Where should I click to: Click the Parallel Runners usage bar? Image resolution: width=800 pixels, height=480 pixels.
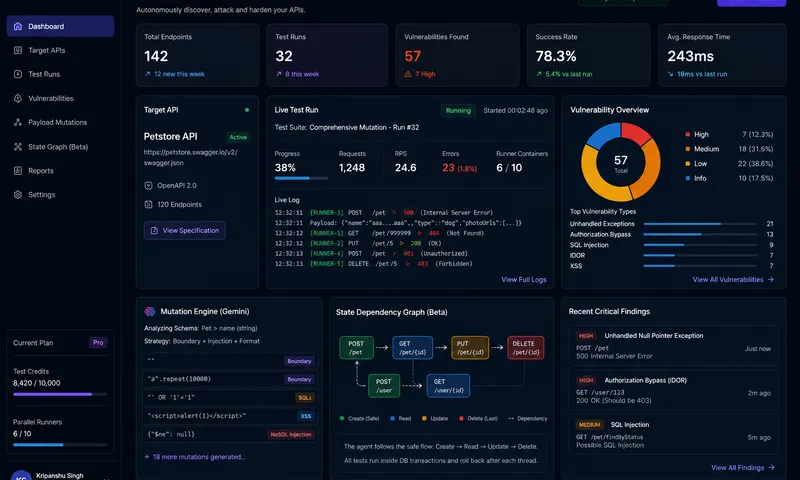60,445
